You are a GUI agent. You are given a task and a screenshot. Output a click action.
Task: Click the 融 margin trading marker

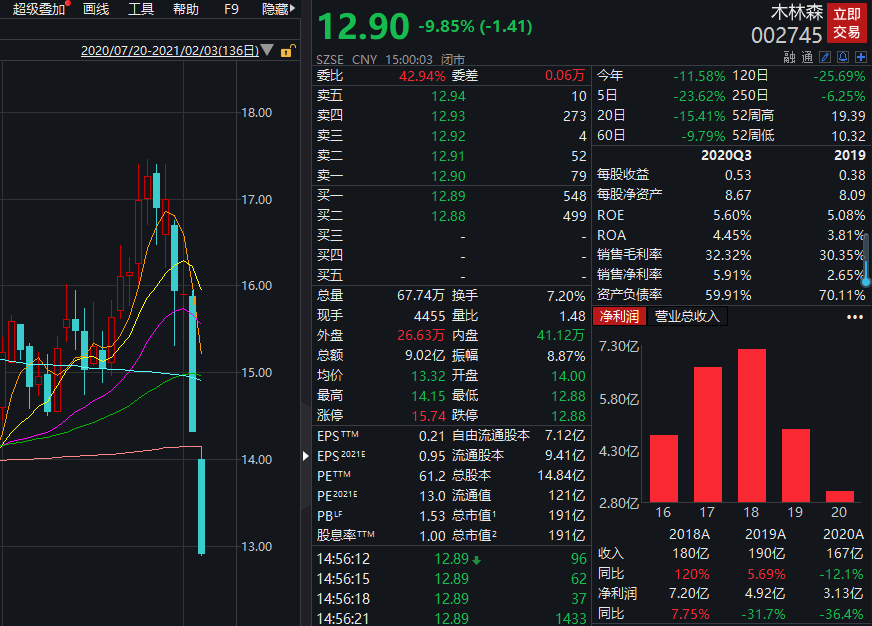790,57
